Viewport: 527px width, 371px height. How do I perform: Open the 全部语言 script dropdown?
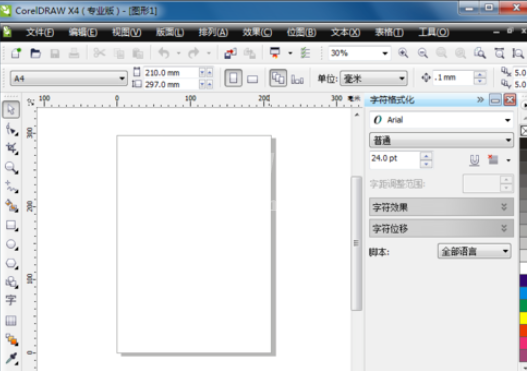tap(474, 251)
